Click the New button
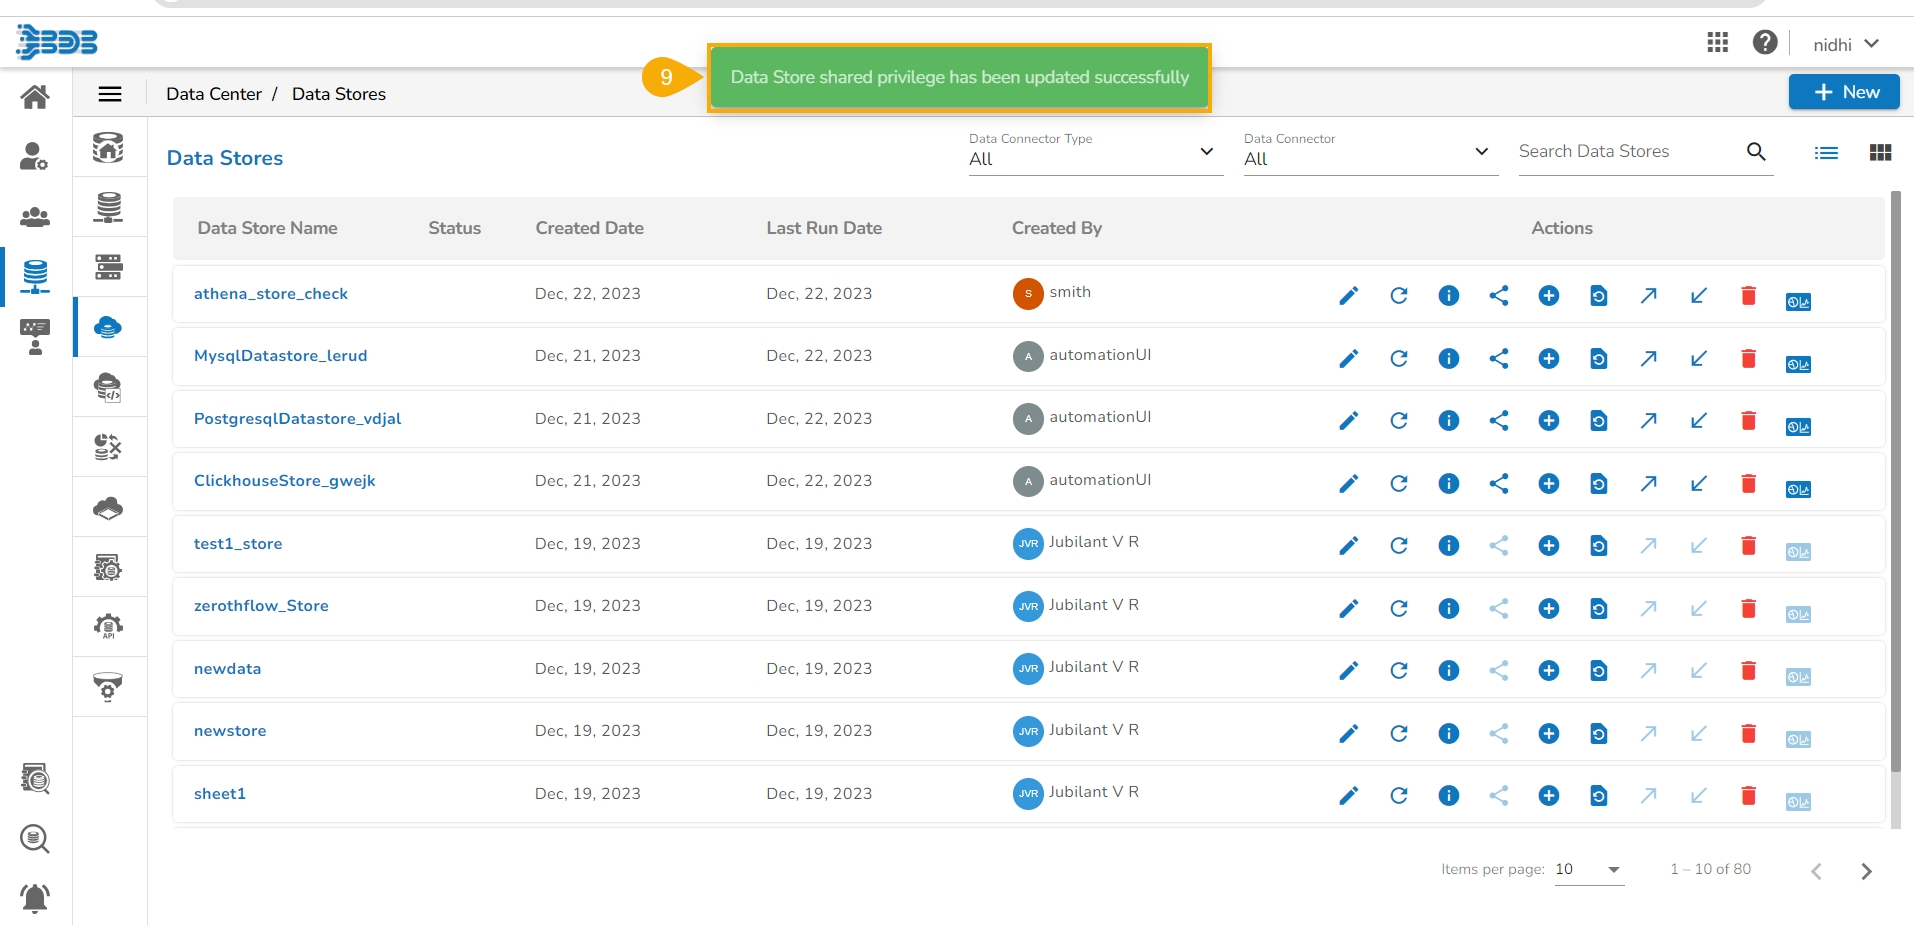Image resolution: width=1914 pixels, height=925 pixels. point(1844,92)
